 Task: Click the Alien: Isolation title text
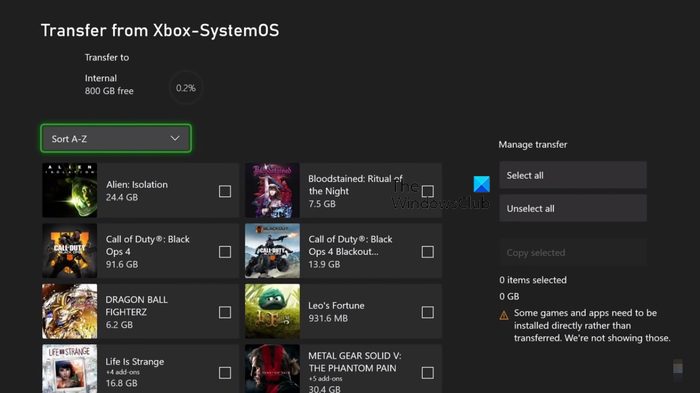click(x=137, y=184)
